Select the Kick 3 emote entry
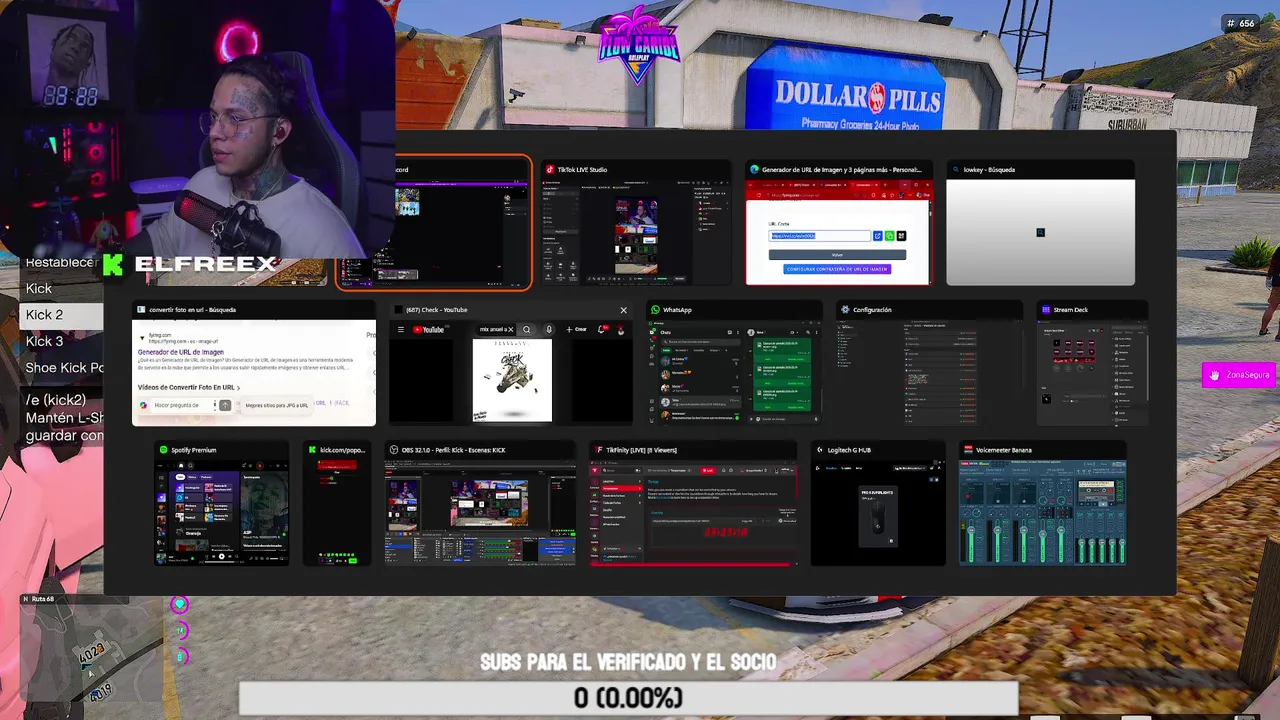Image resolution: width=1280 pixels, height=720 pixels. point(62,341)
